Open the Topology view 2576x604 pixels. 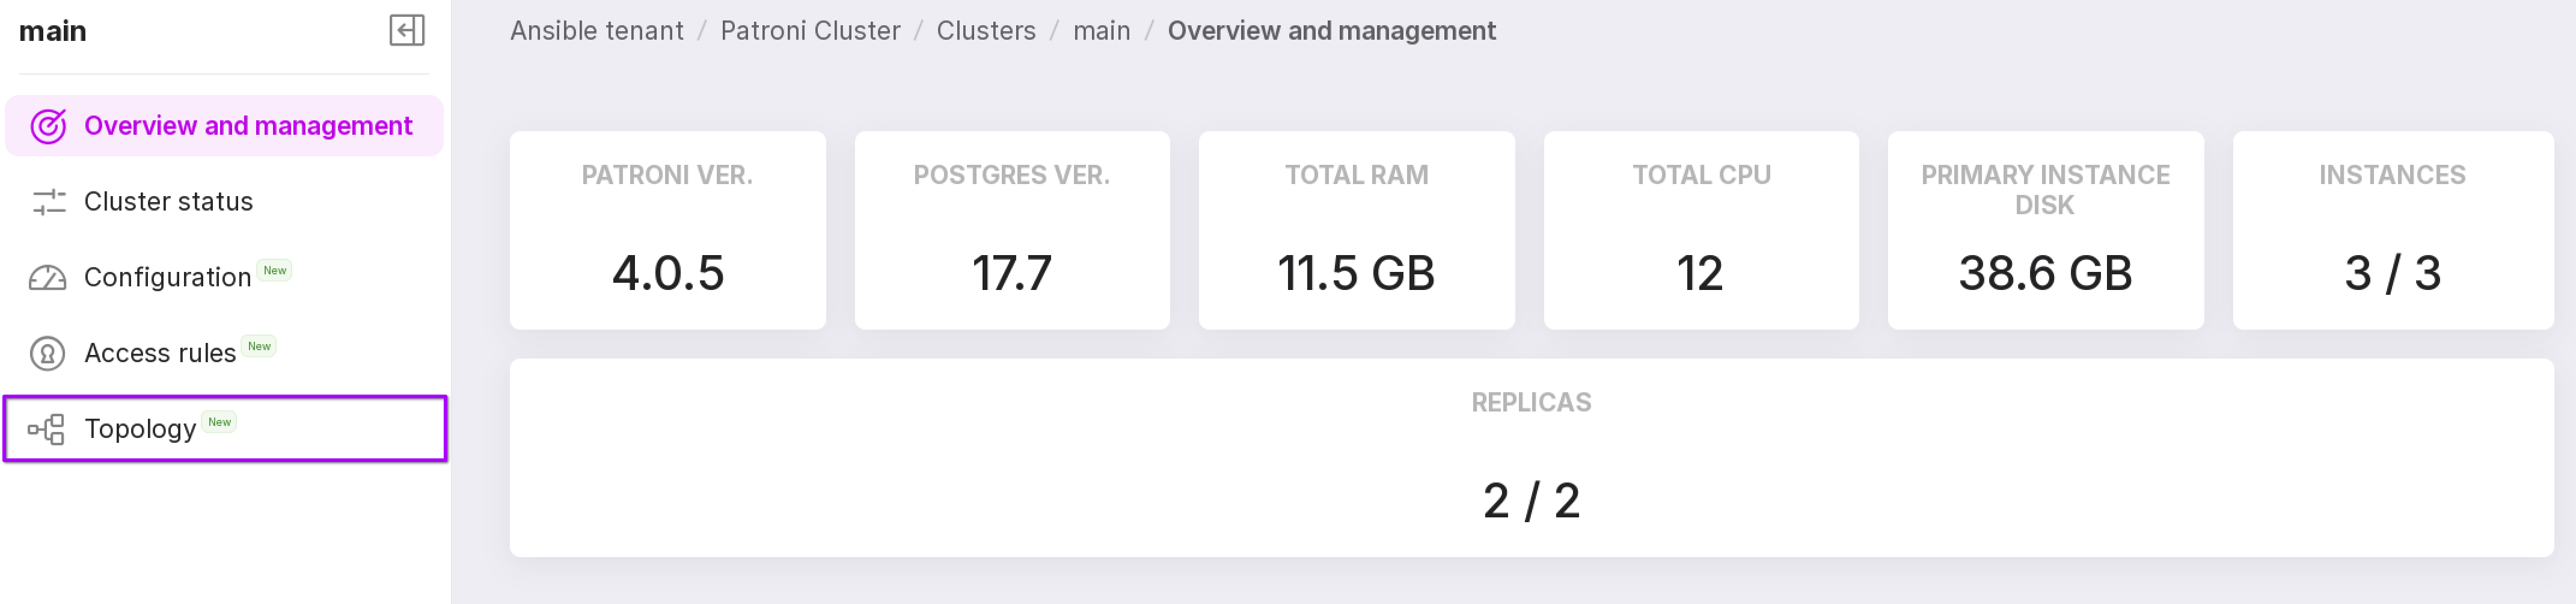(140, 429)
